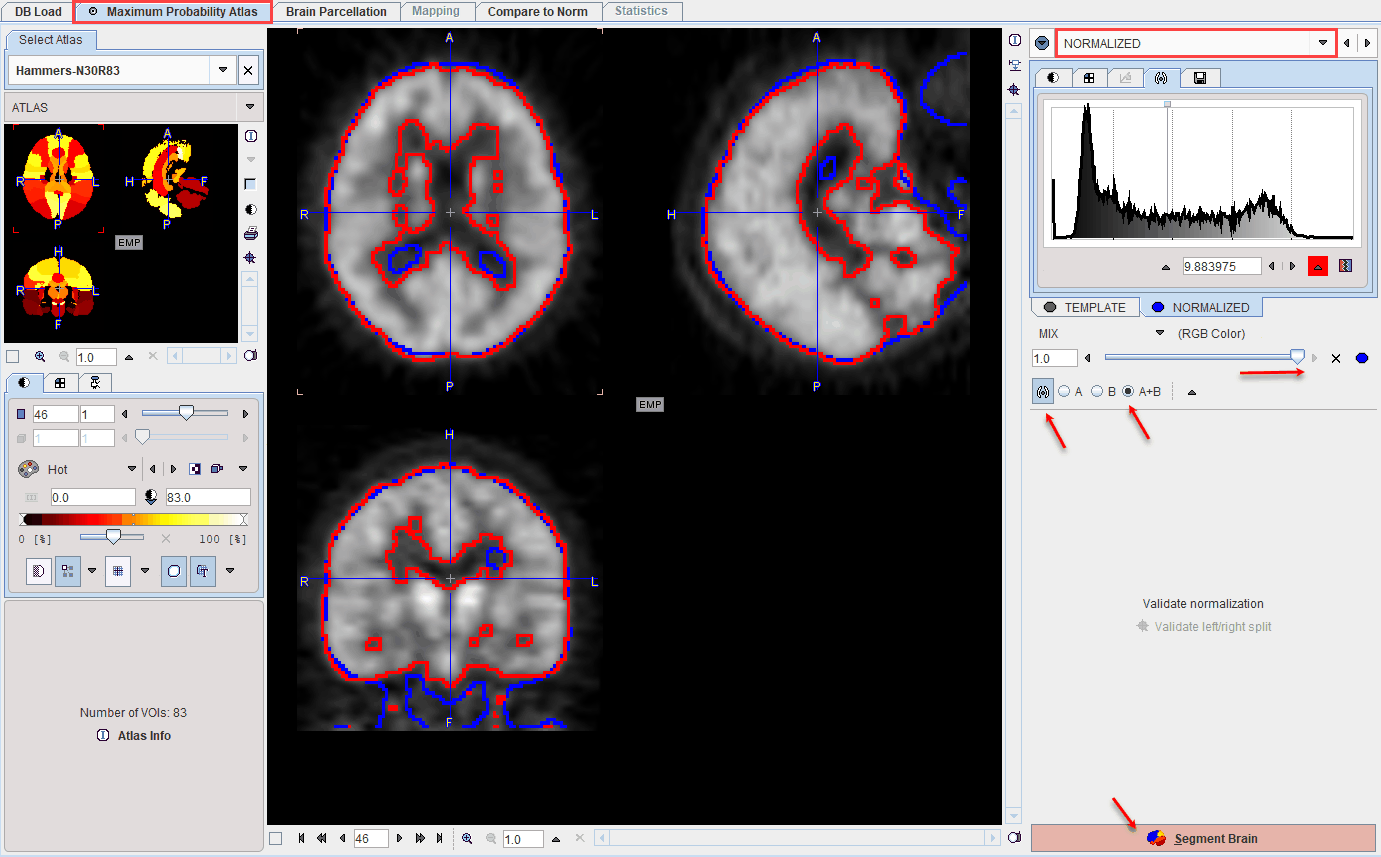Invert the Hot color table

195,469
